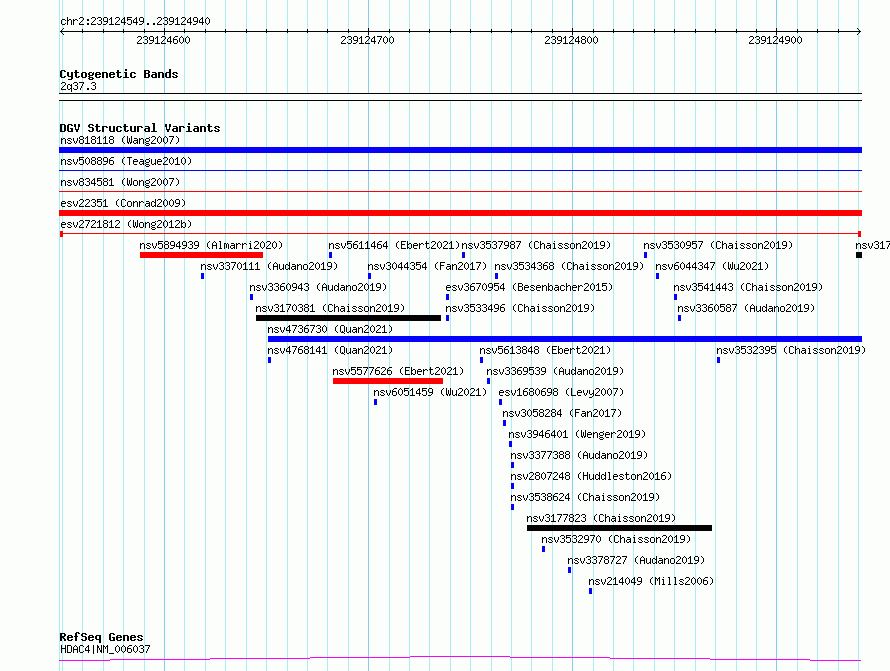The width and height of the screenshot is (890, 671).
Task: Select nsv3532395 (Chaisson2019) label
Action: [791, 350]
